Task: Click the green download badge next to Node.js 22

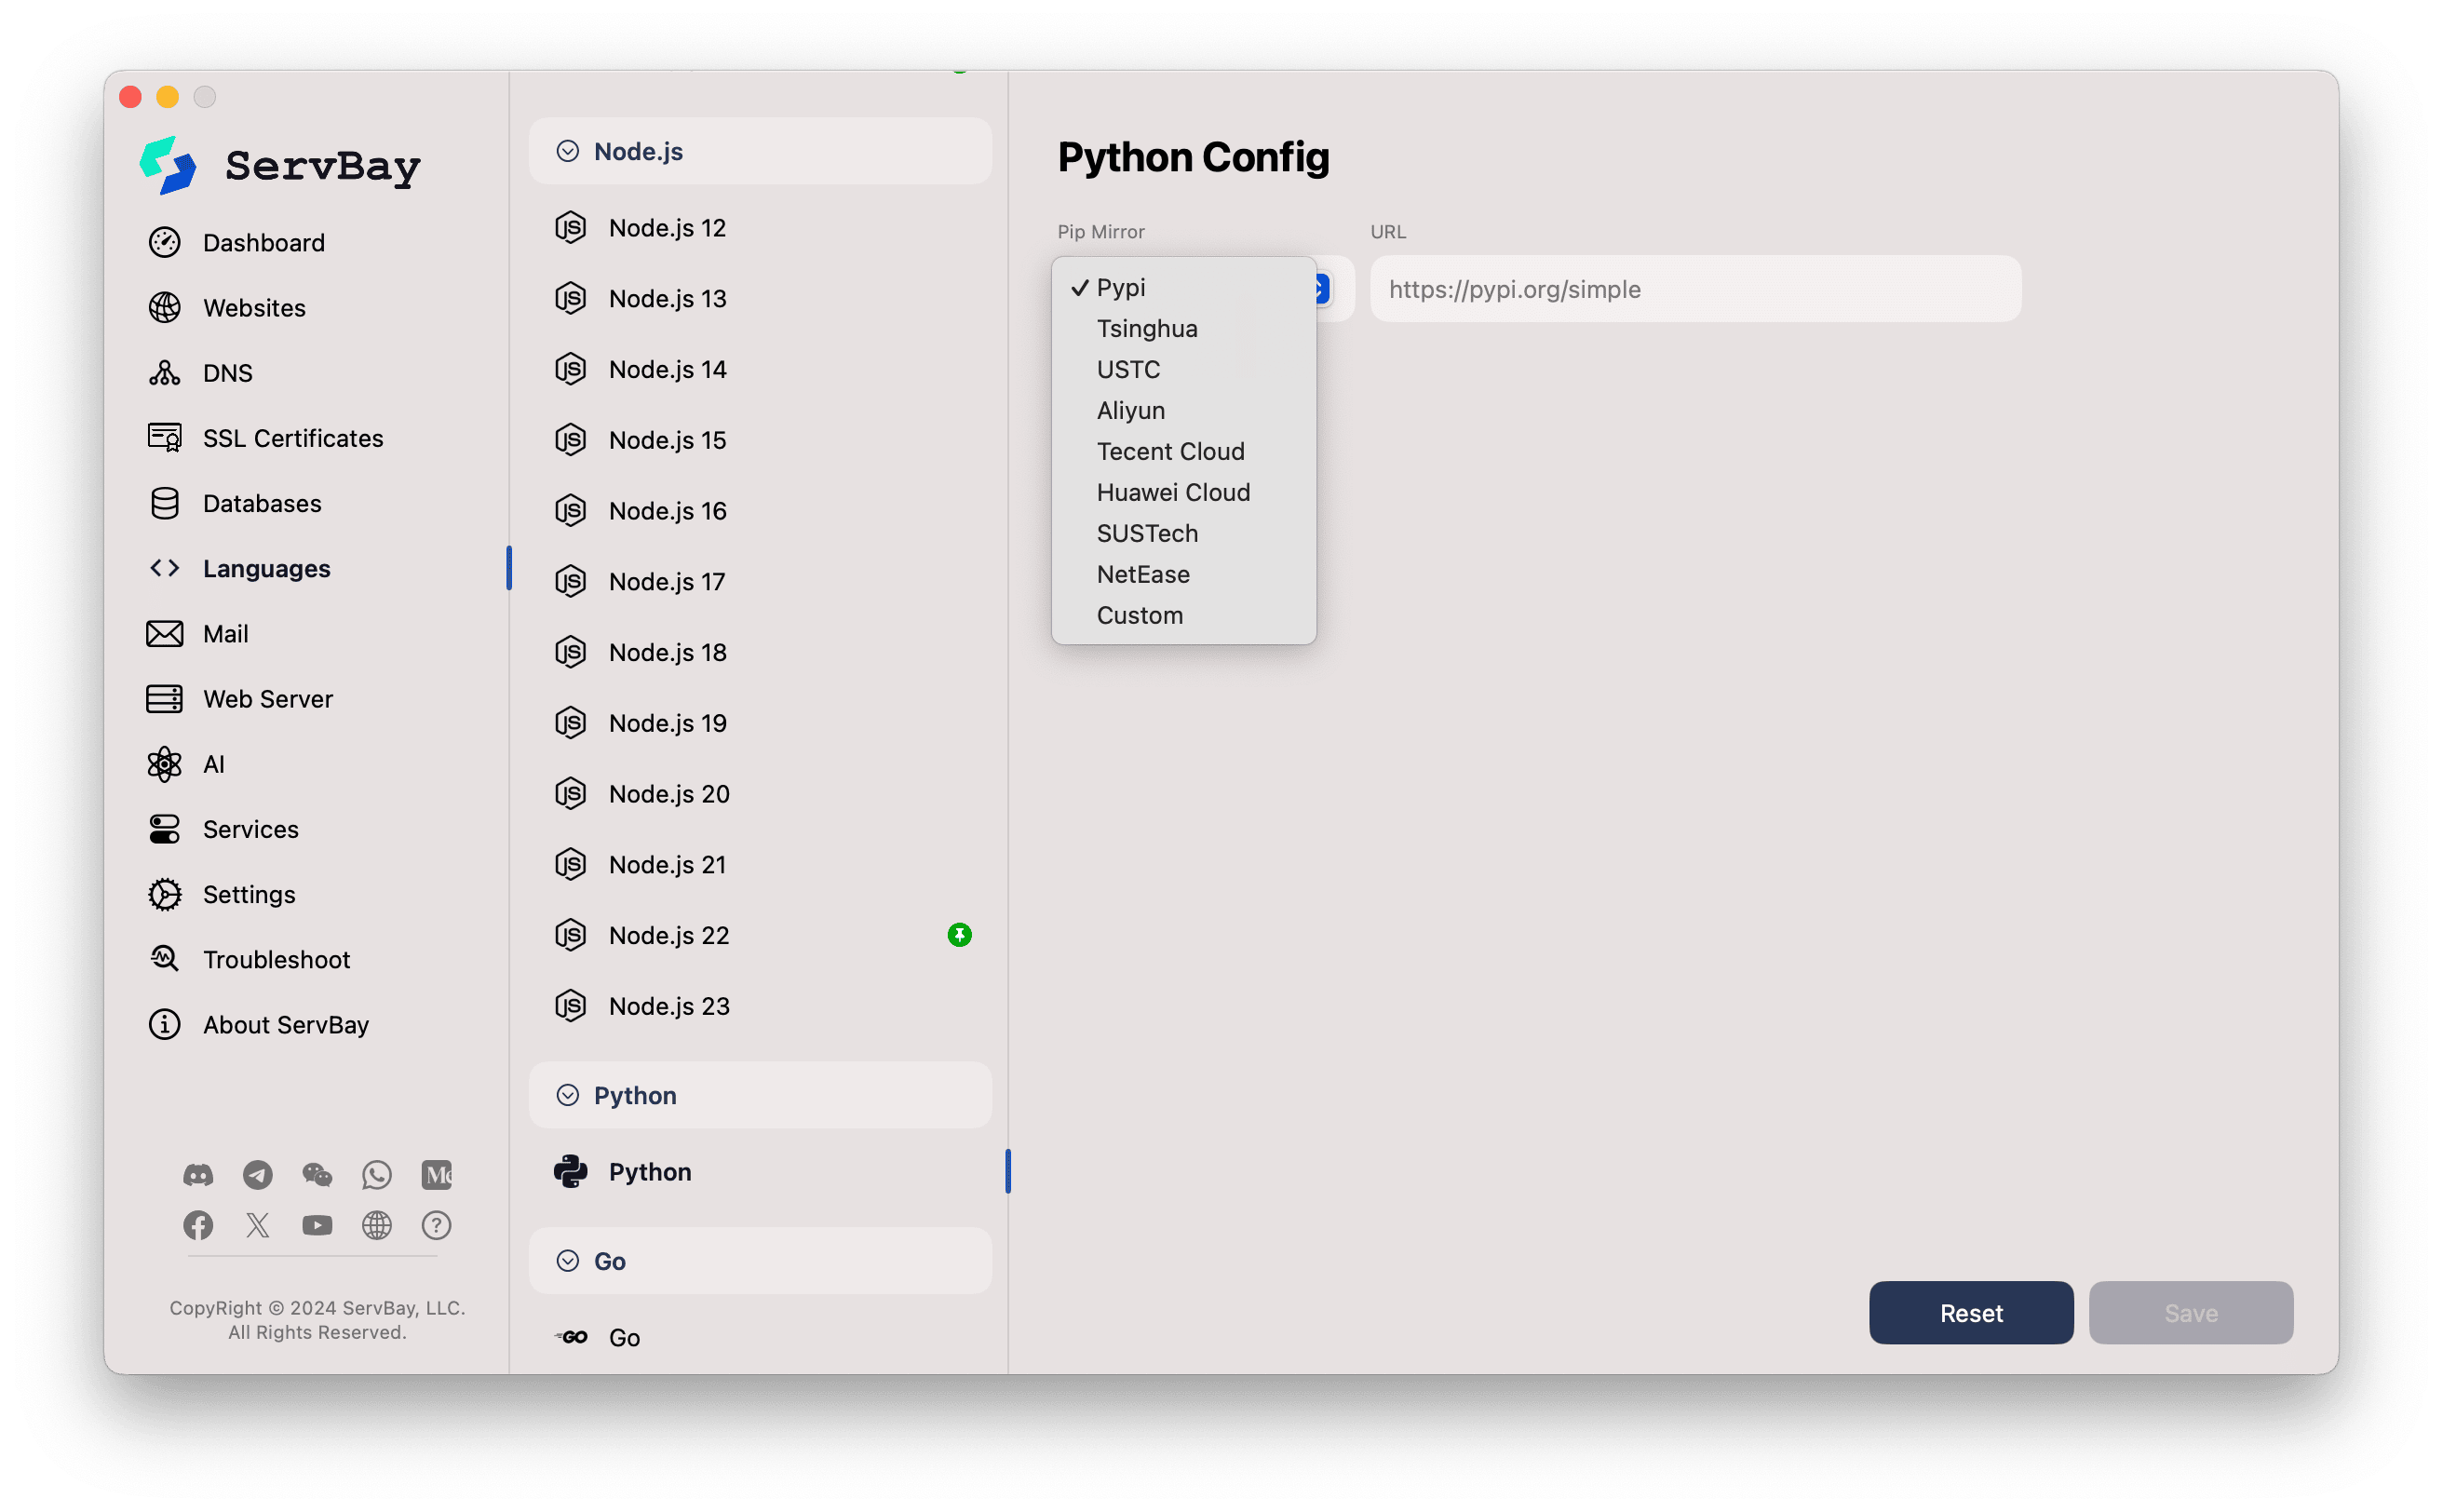Action: point(960,935)
